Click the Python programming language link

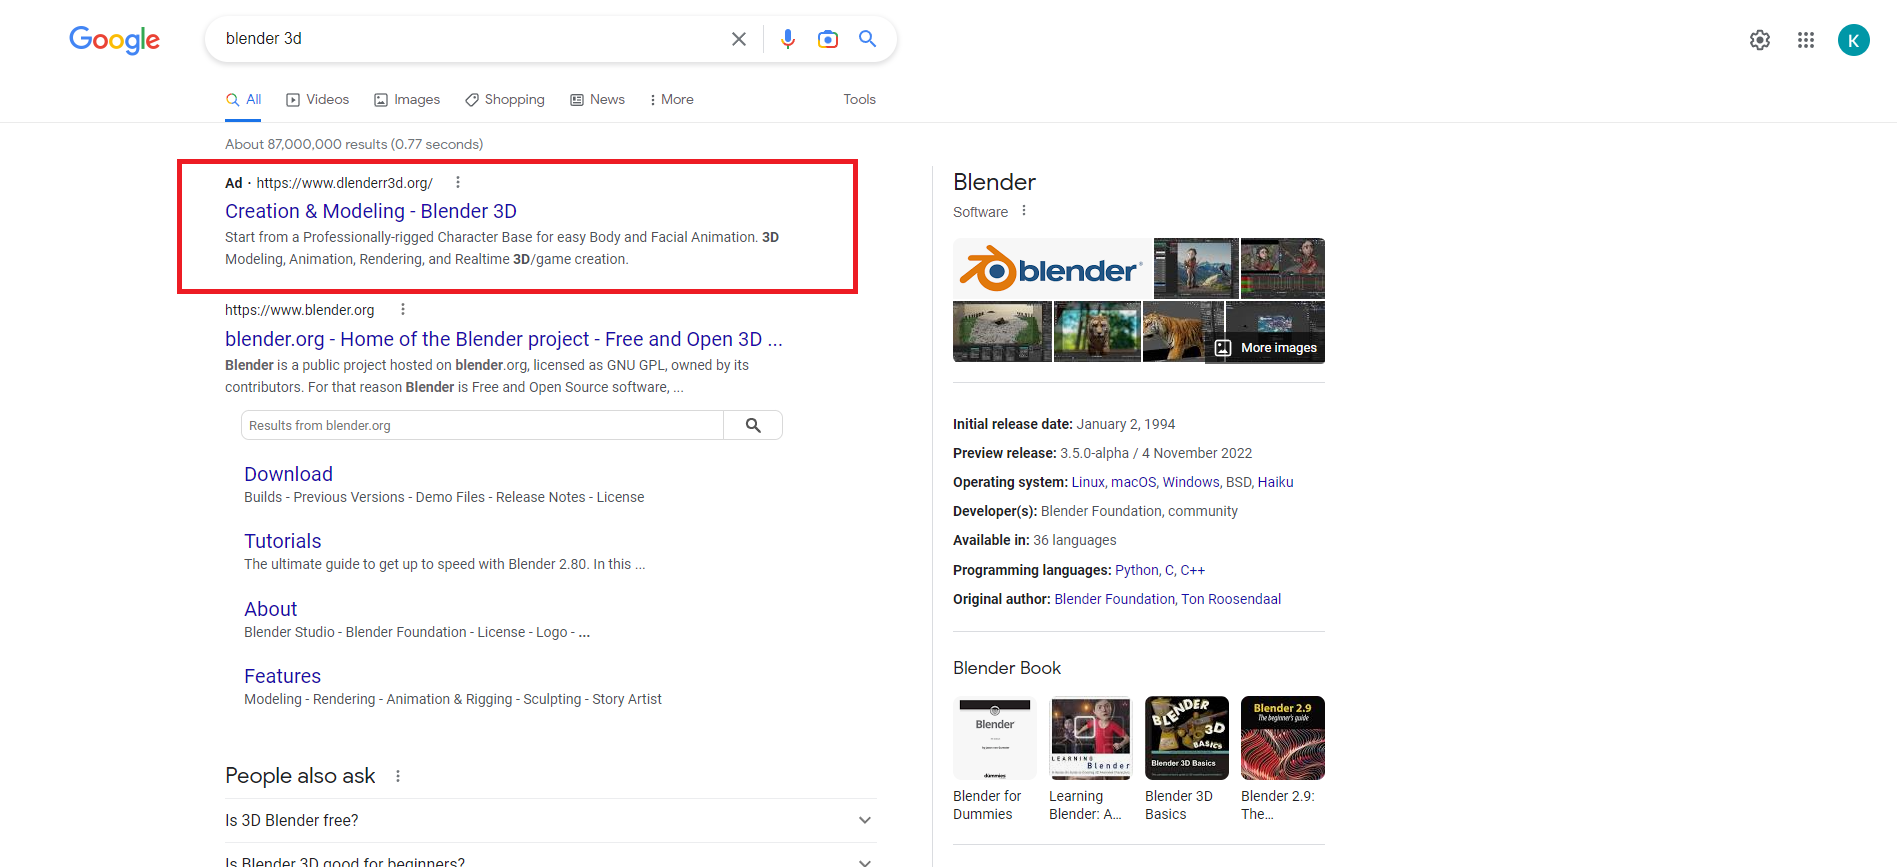pos(1137,570)
